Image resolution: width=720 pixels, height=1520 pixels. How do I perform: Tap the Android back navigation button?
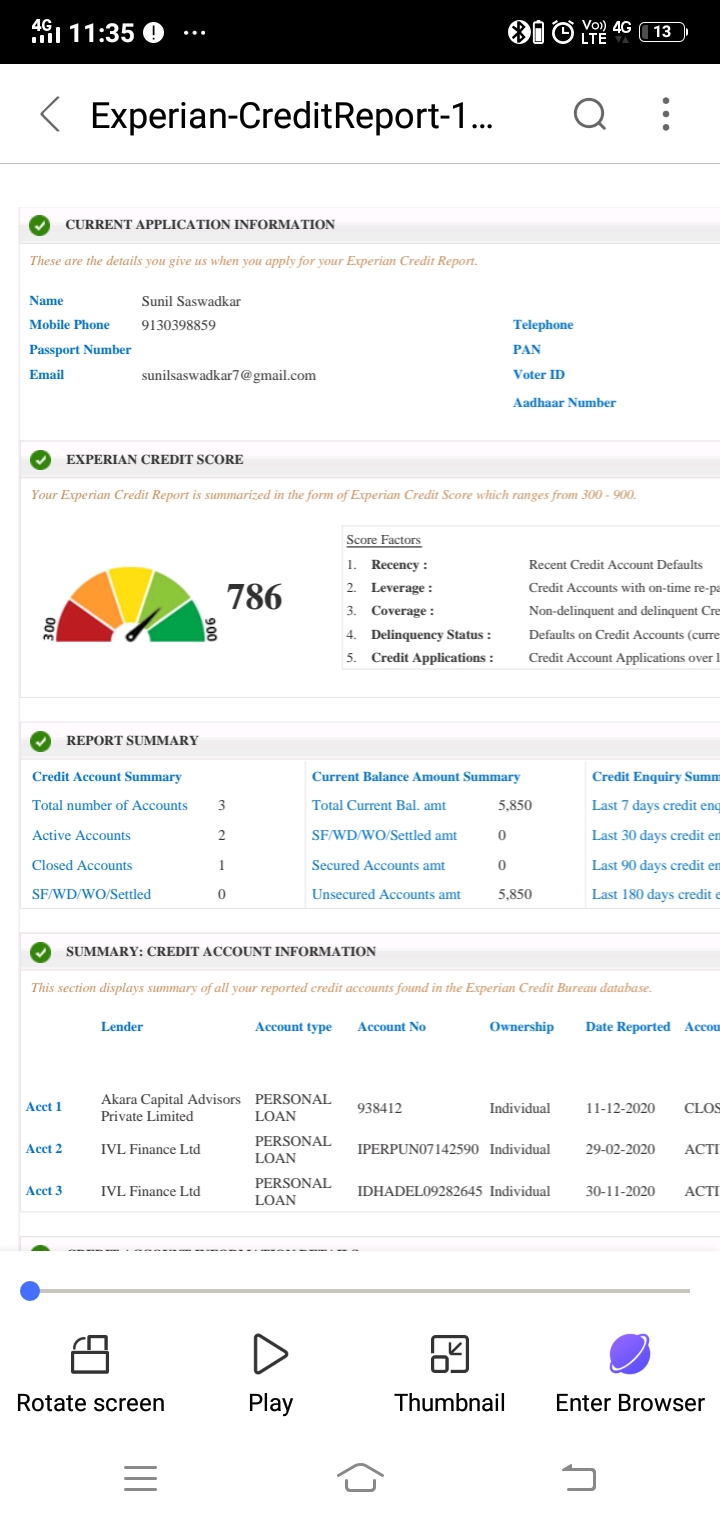coord(579,1476)
